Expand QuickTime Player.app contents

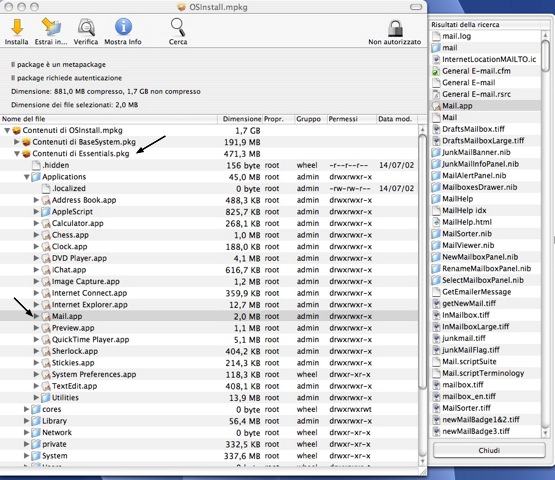[36, 339]
